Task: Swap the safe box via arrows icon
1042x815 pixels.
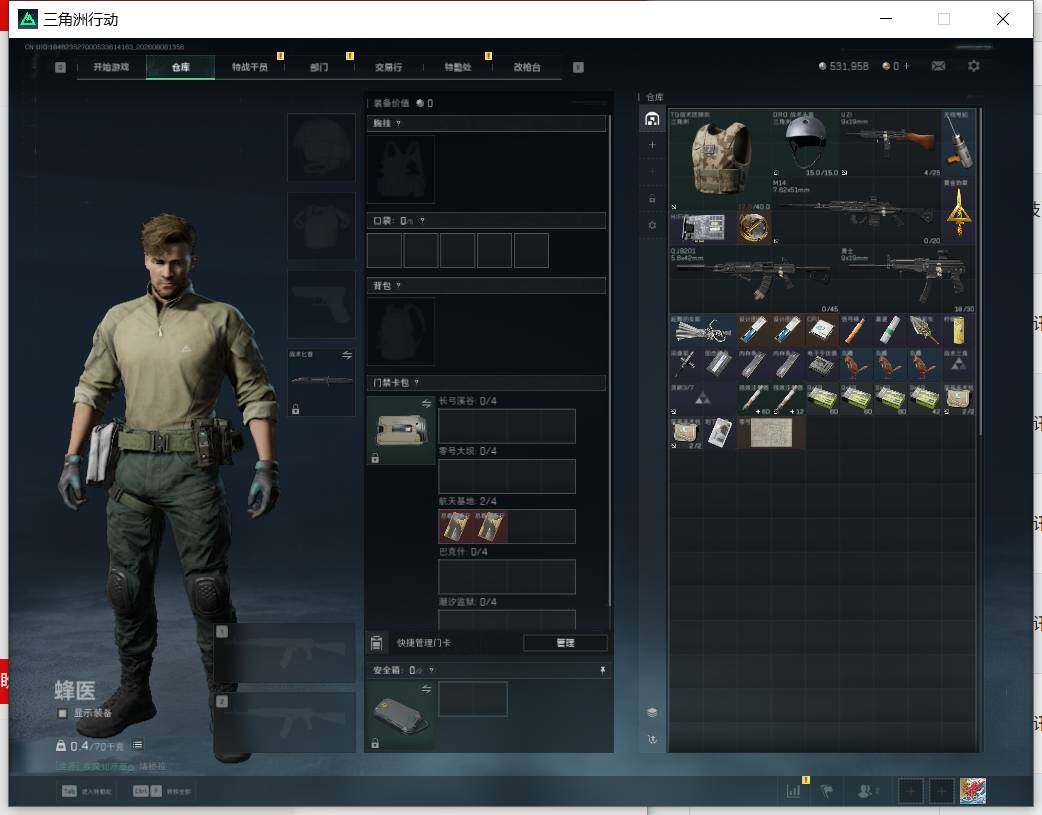Action: 426,689
